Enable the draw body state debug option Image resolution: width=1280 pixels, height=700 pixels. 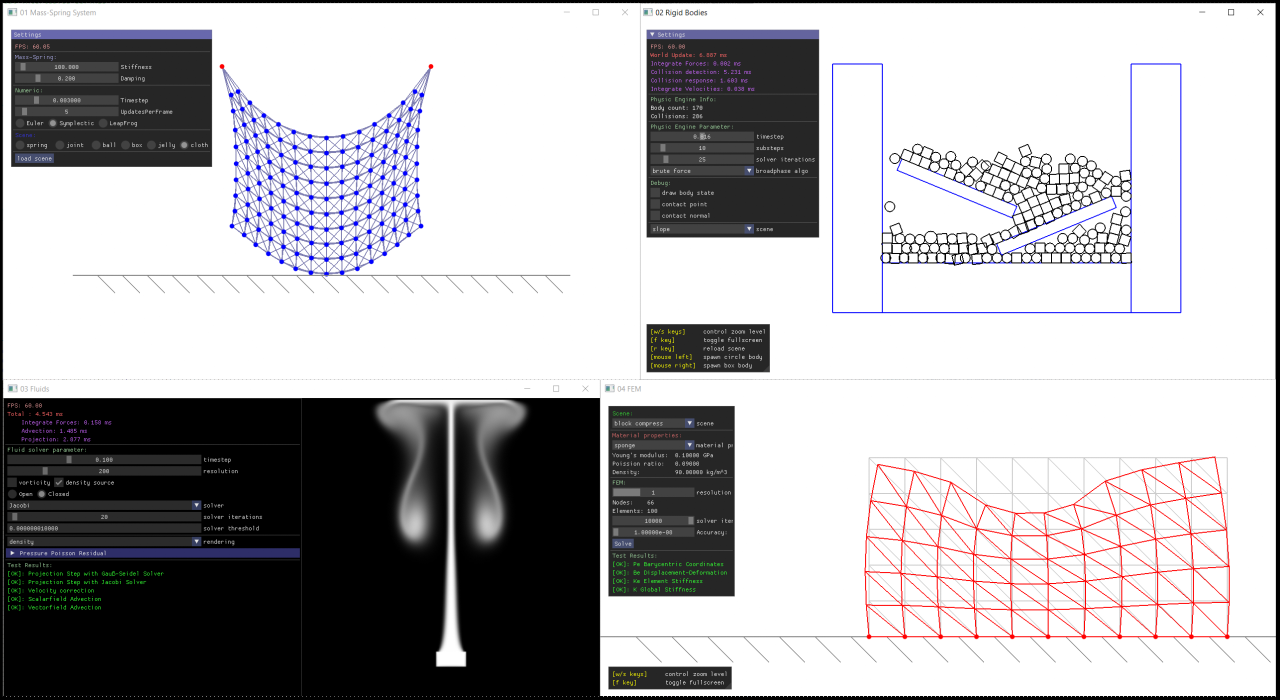coord(654,192)
